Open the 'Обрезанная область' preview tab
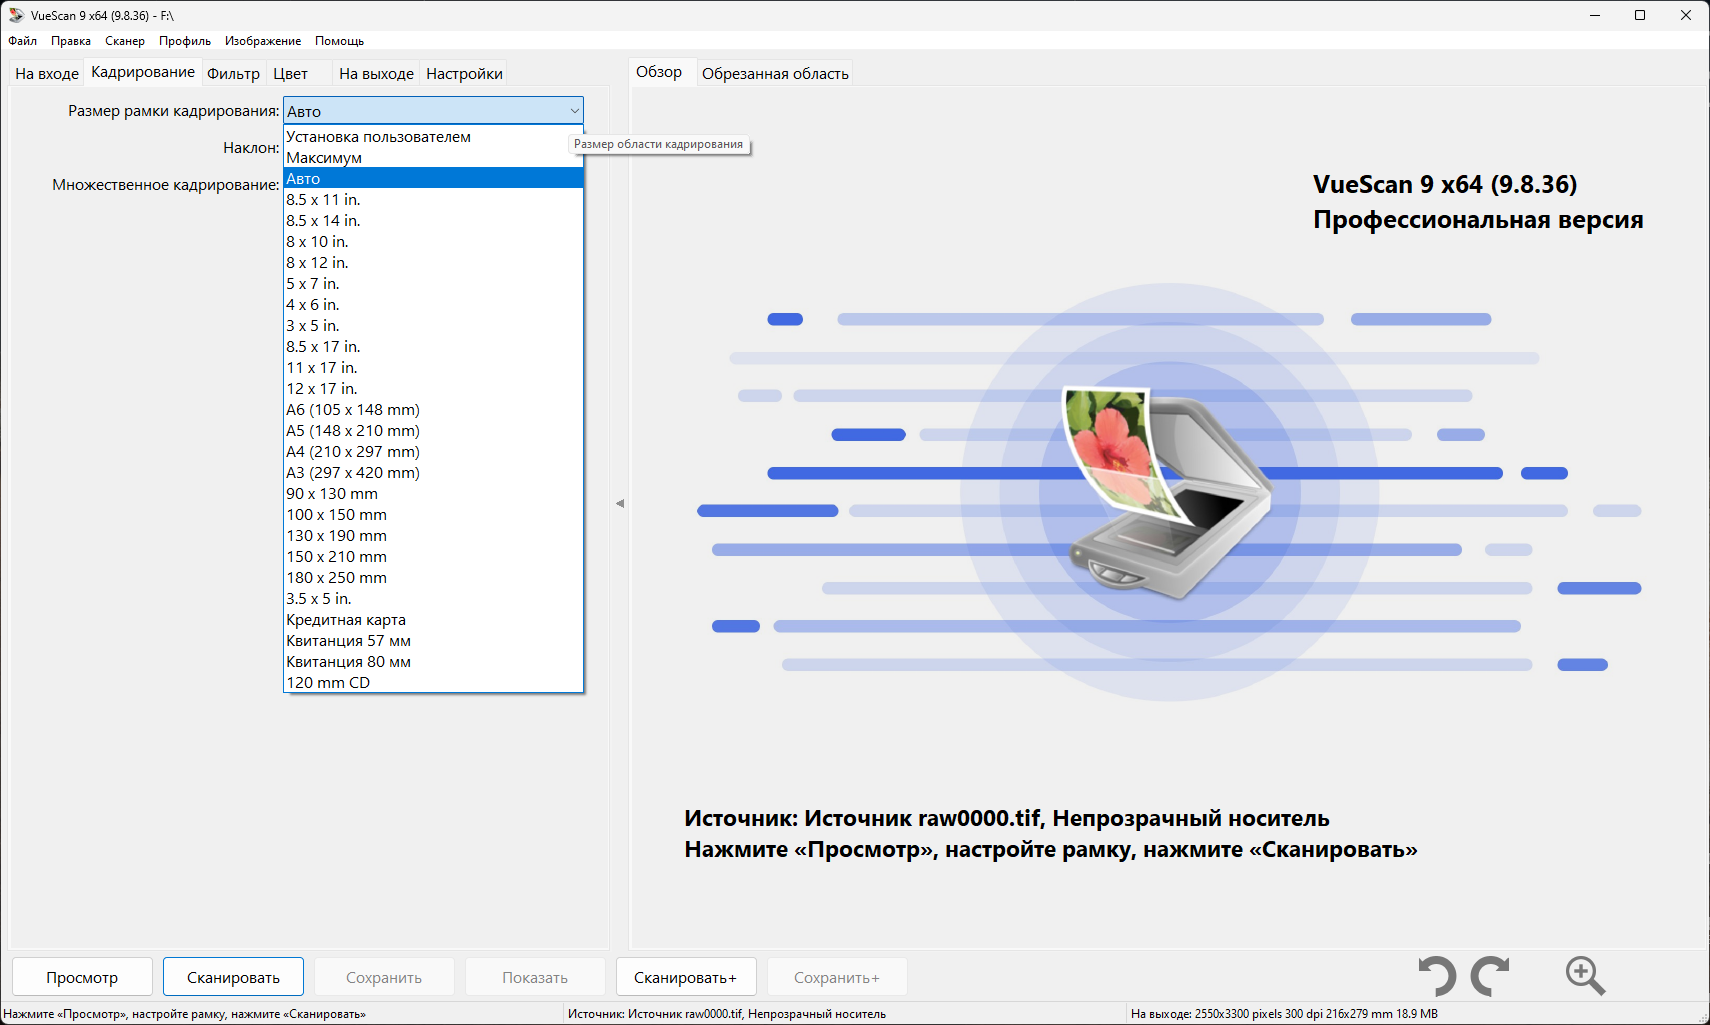The width and height of the screenshot is (1710, 1025). pyautogui.click(x=775, y=73)
